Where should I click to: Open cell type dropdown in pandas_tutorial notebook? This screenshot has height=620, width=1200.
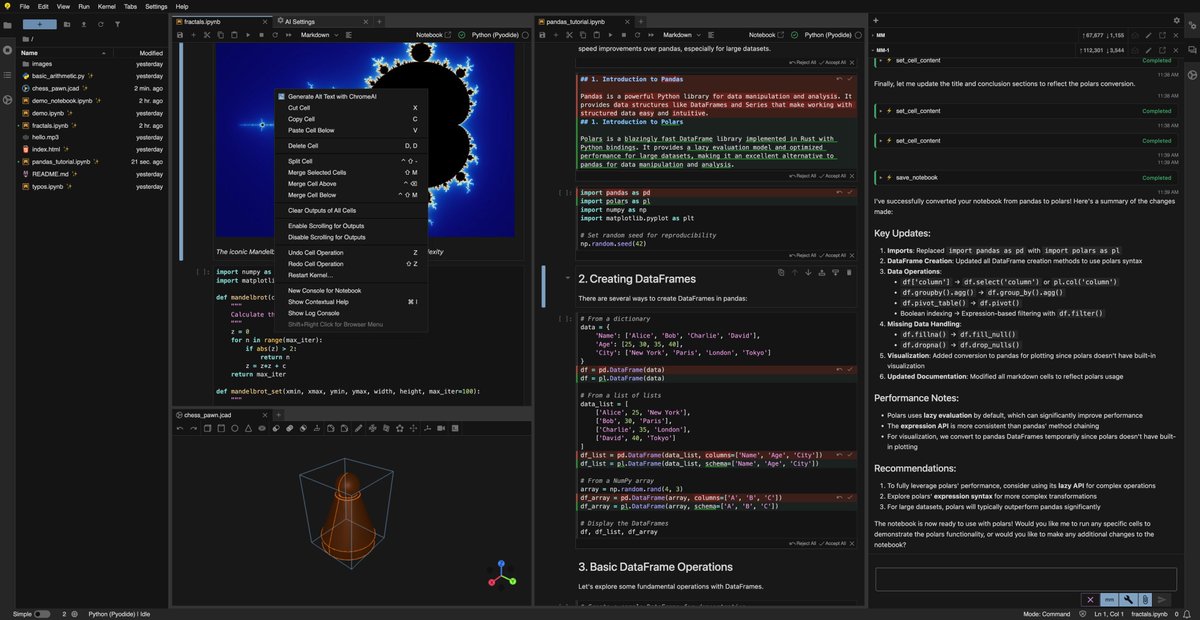(681, 35)
